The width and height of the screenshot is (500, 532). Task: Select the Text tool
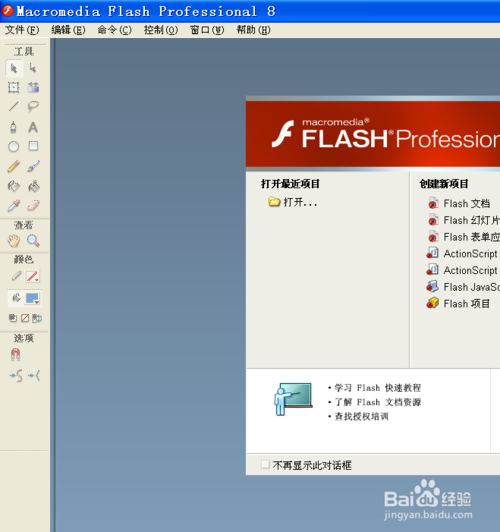pos(33,127)
